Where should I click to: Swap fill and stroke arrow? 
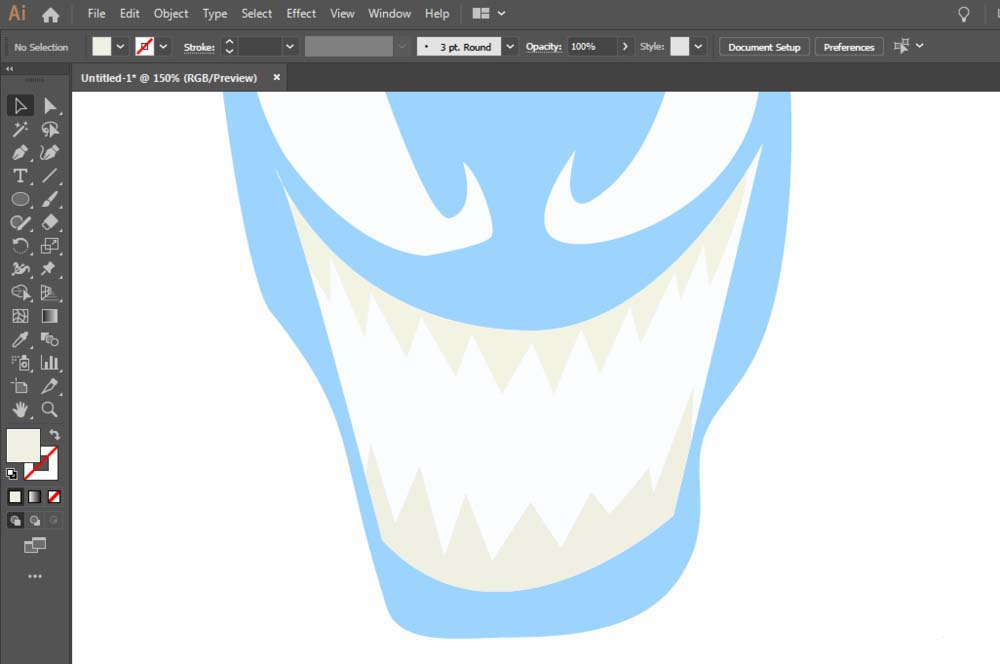55,435
